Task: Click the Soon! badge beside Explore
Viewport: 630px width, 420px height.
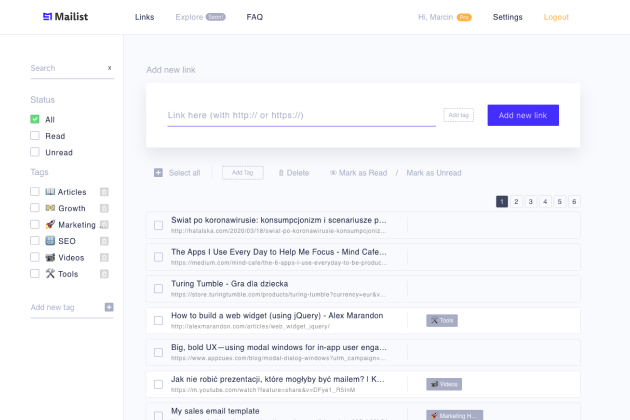Action: click(x=216, y=17)
